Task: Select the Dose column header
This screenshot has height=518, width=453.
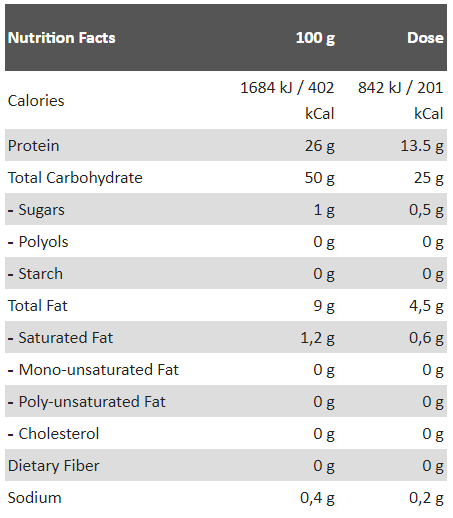Action: pyautogui.click(x=425, y=38)
